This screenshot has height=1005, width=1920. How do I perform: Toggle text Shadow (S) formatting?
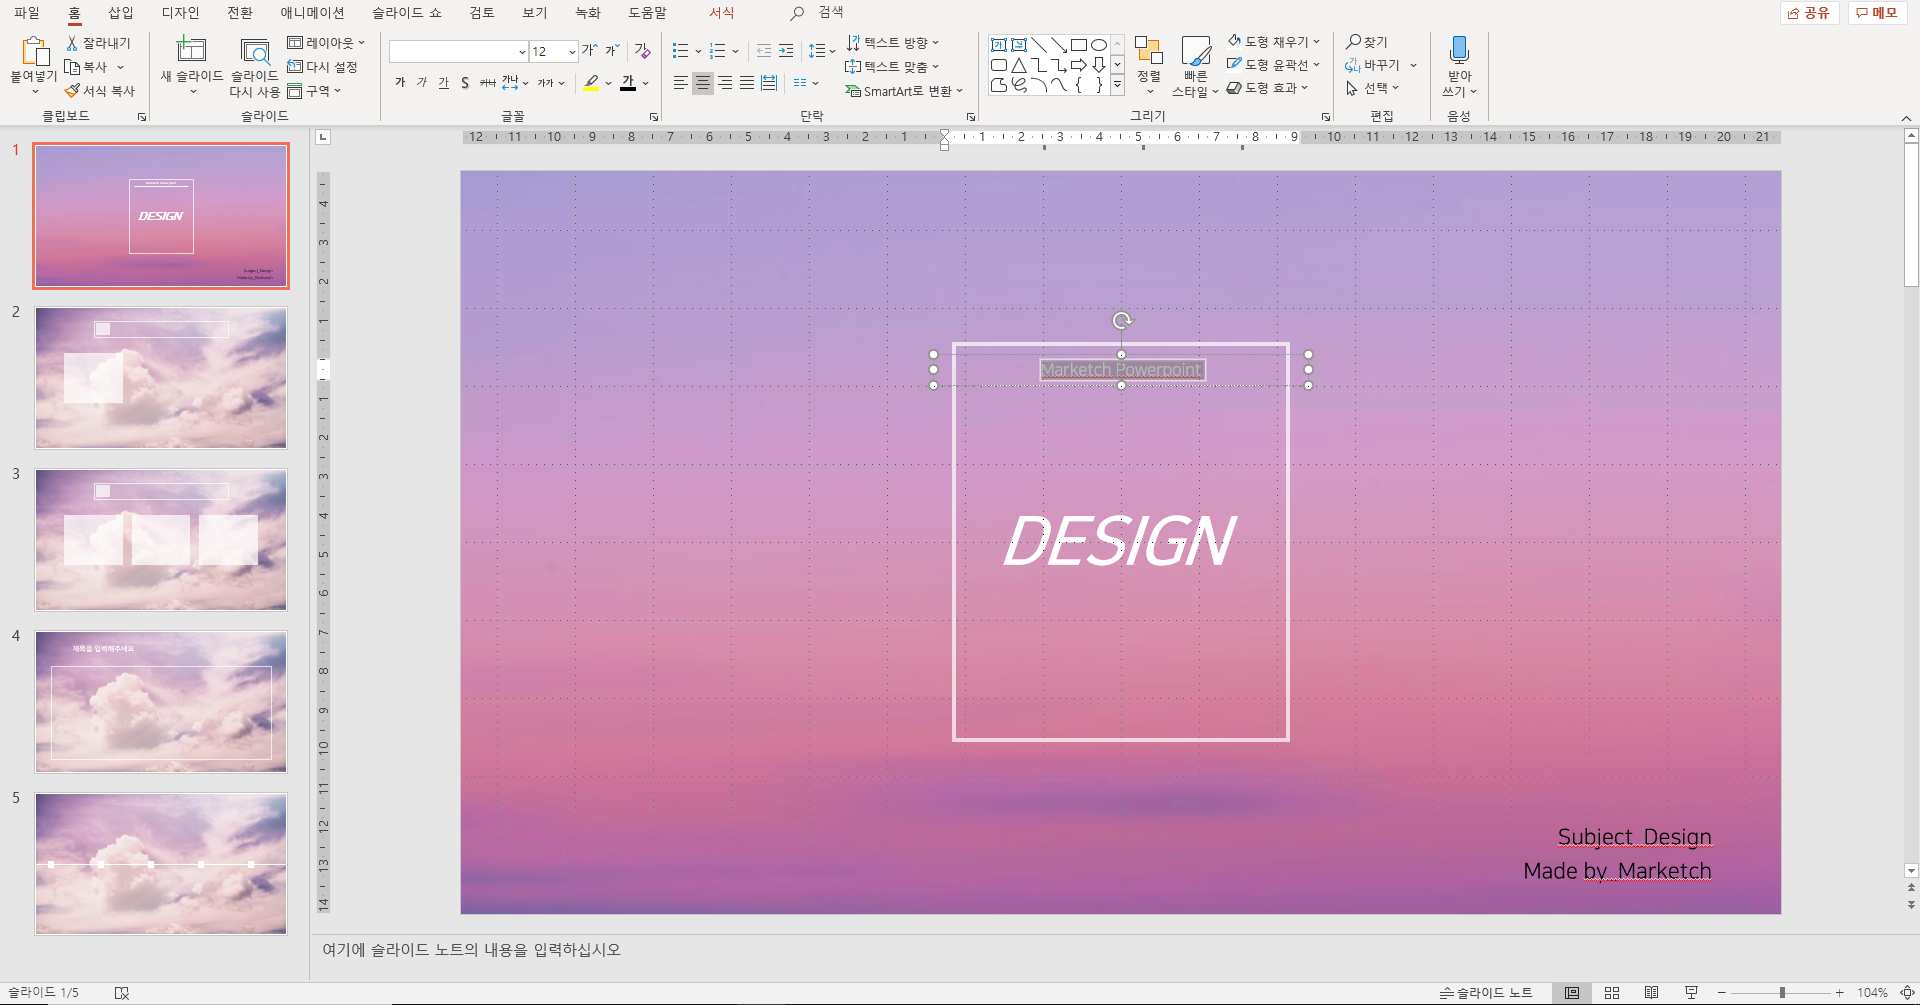tap(465, 83)
